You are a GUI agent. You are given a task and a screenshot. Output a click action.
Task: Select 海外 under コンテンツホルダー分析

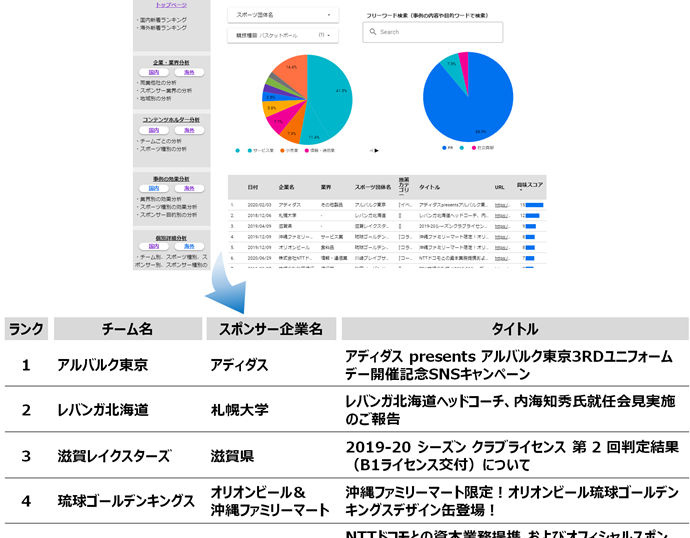(189, 130)
